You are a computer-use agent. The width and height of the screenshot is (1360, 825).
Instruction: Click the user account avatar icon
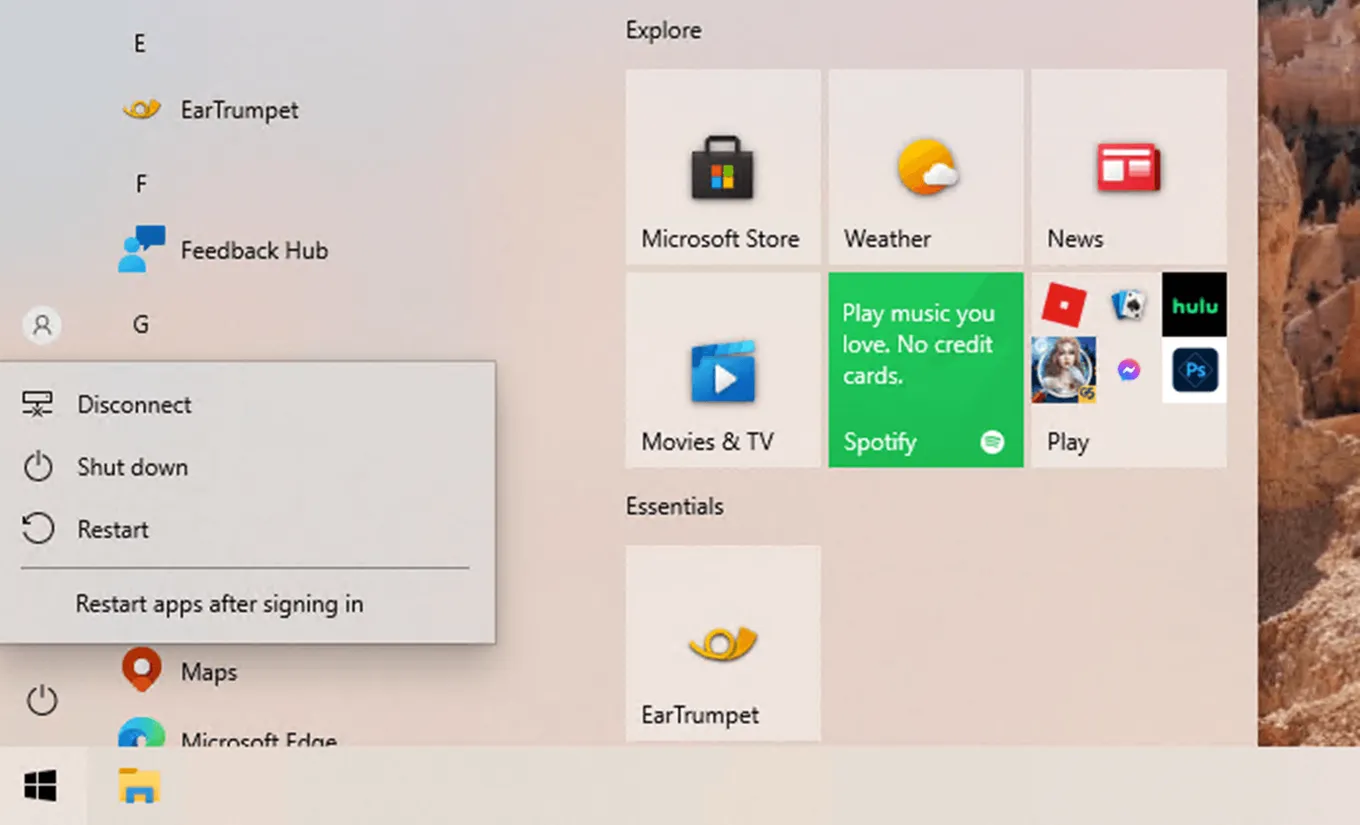click(x=42, y=325)
